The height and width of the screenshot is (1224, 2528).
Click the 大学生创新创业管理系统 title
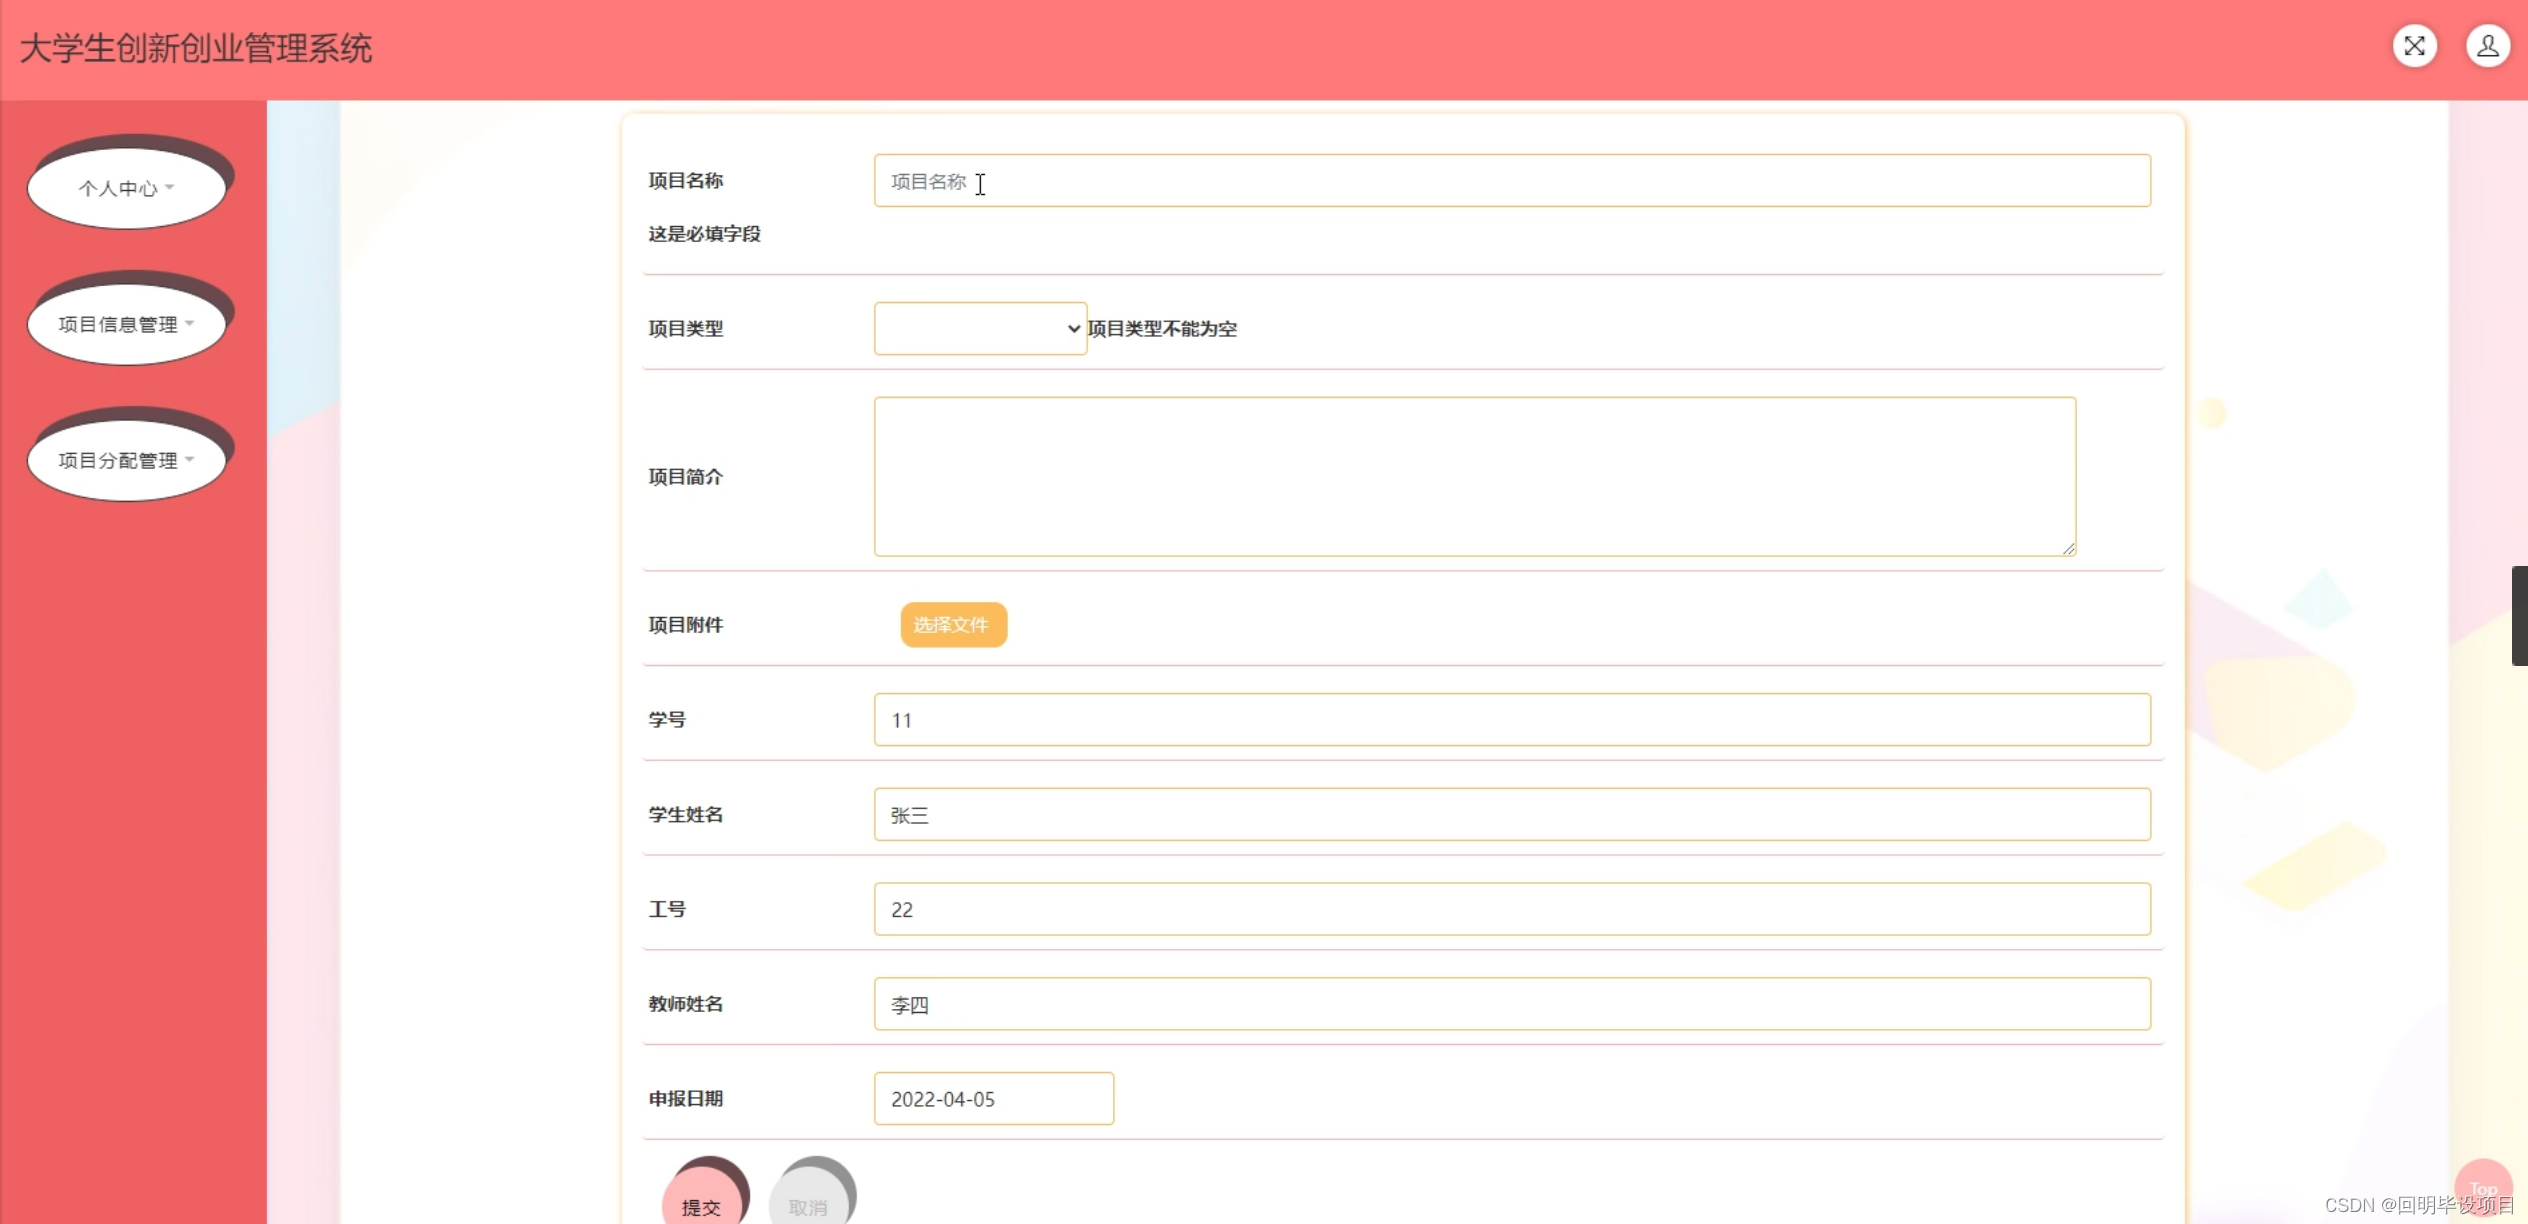pos(196,48)
